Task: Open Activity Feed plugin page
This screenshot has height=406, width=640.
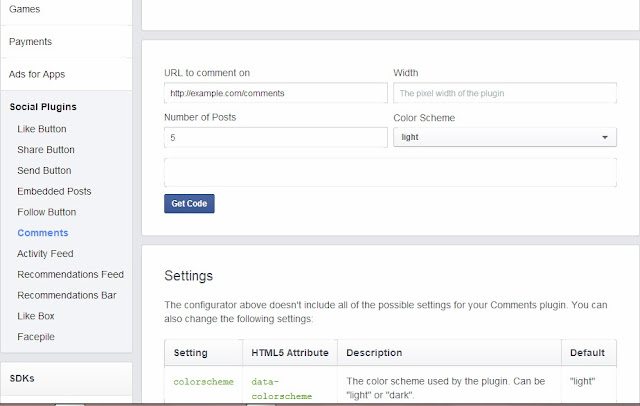Action: (x=45, y=254)
